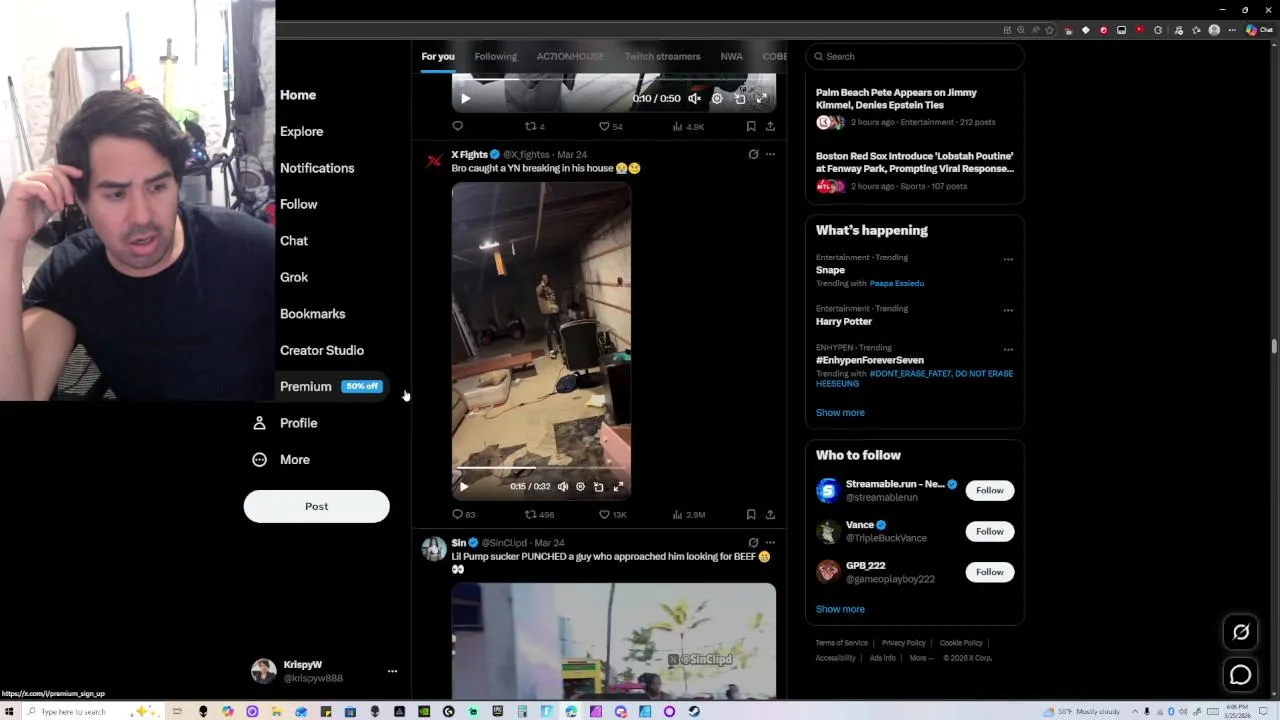Viewport: 1280px width, 720px height.
Task: Show more trends under What's happening
Action: pos(840,412)
